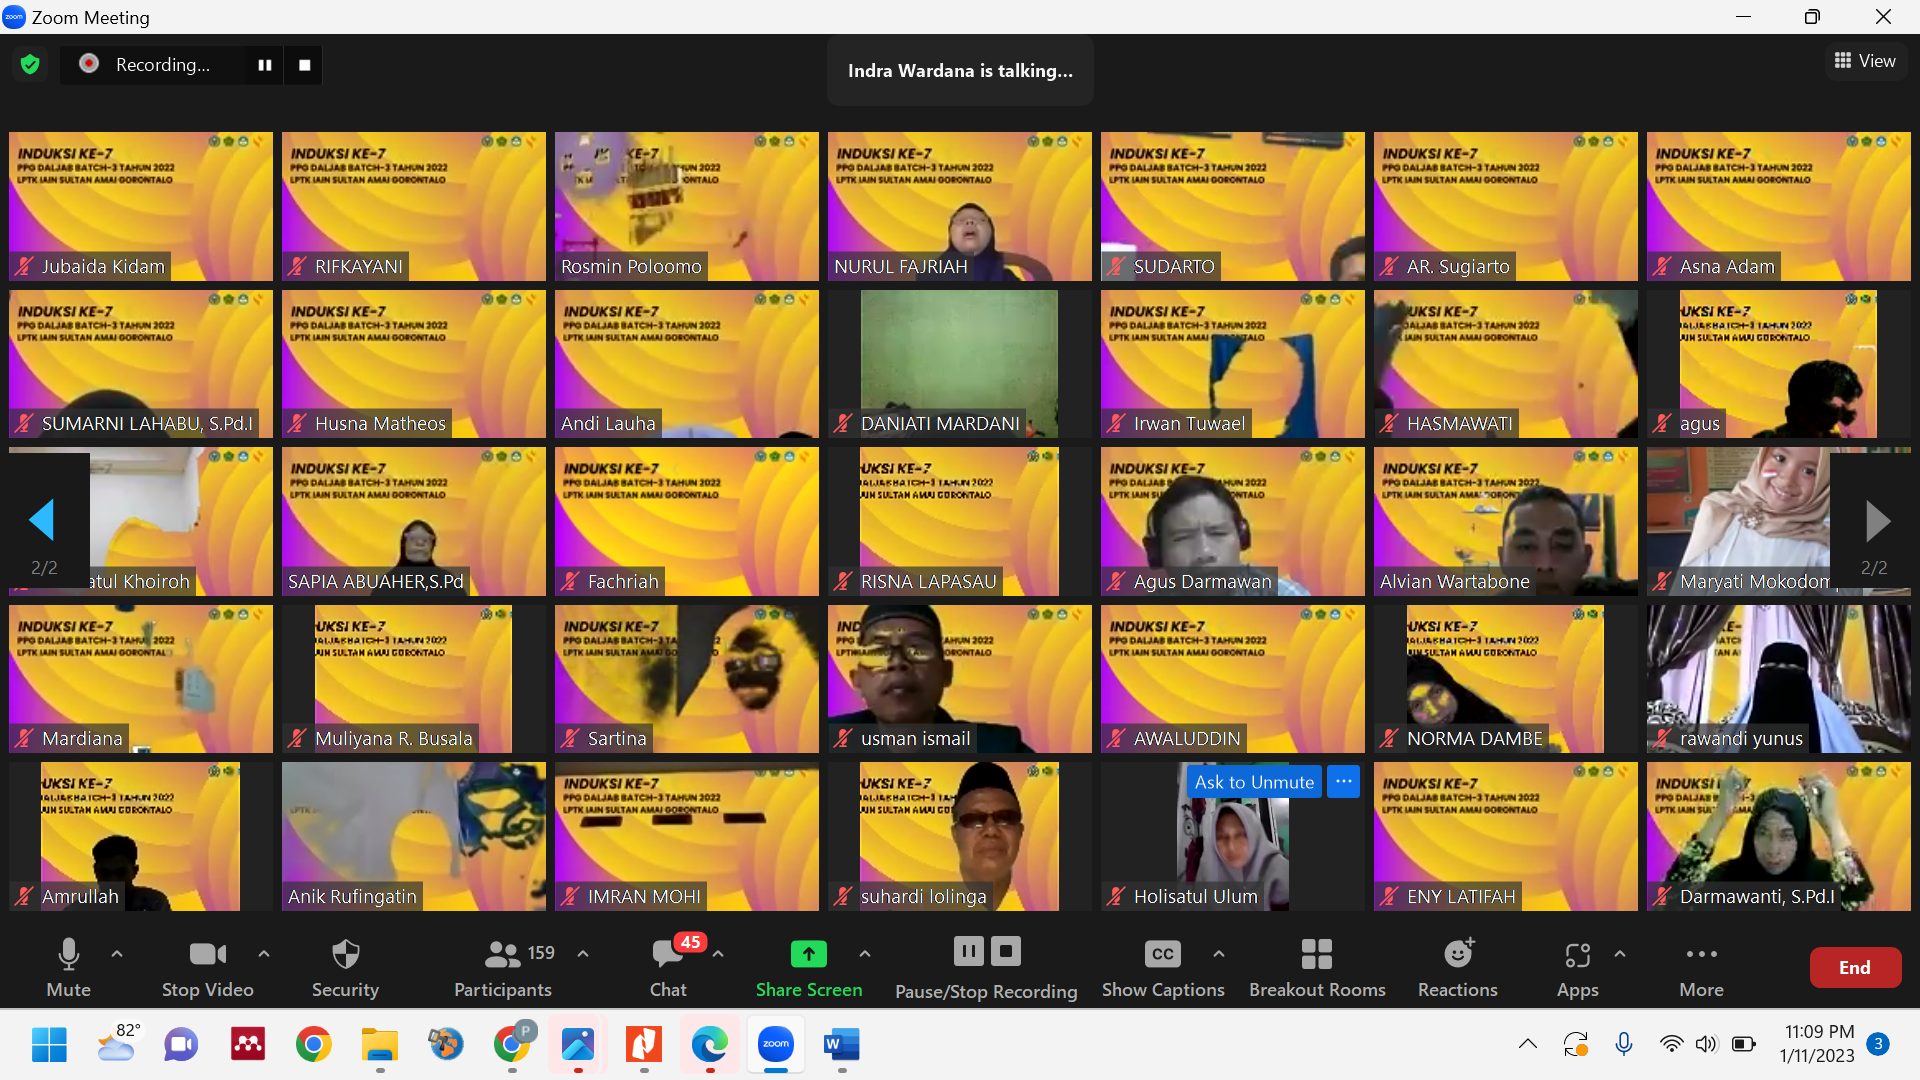
Task: Open the More menu
Action: (1701, 966)
